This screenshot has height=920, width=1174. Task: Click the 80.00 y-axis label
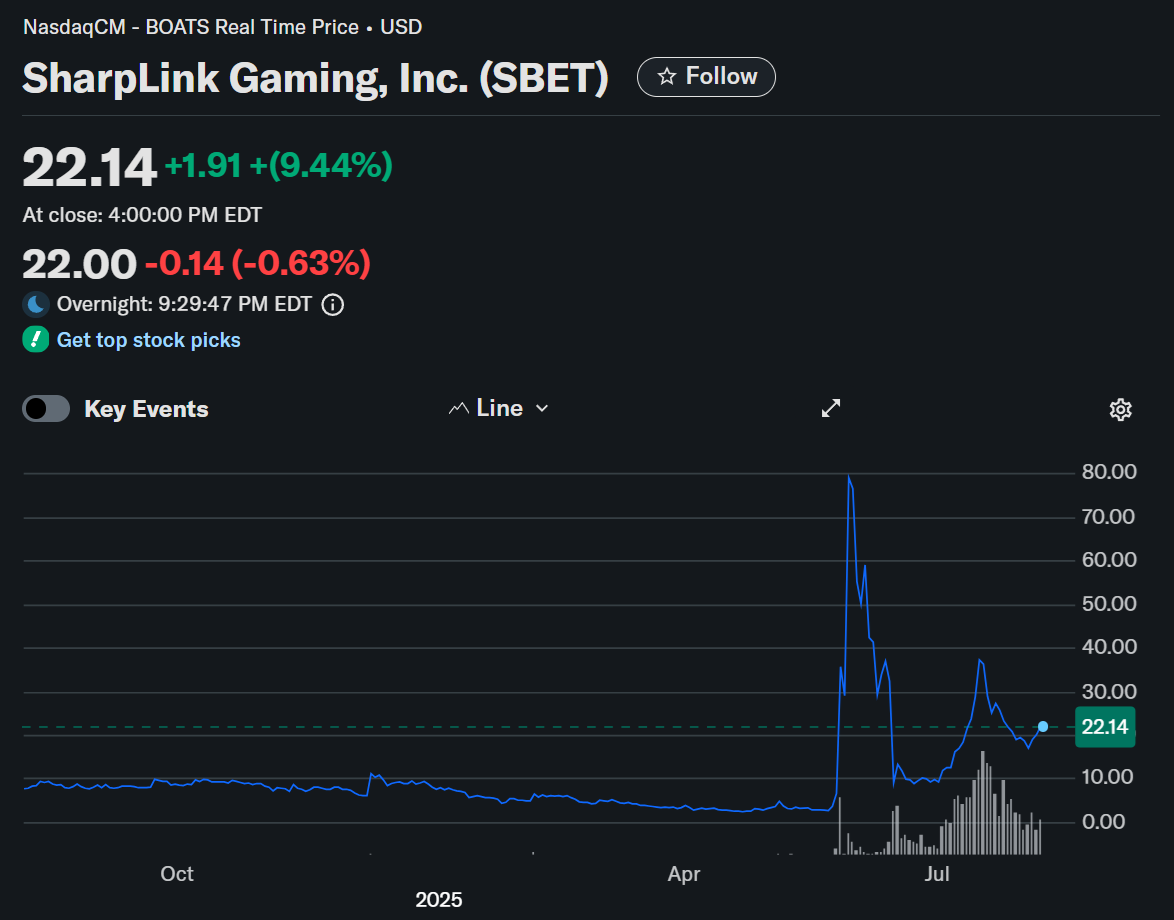click(1110, 472)
